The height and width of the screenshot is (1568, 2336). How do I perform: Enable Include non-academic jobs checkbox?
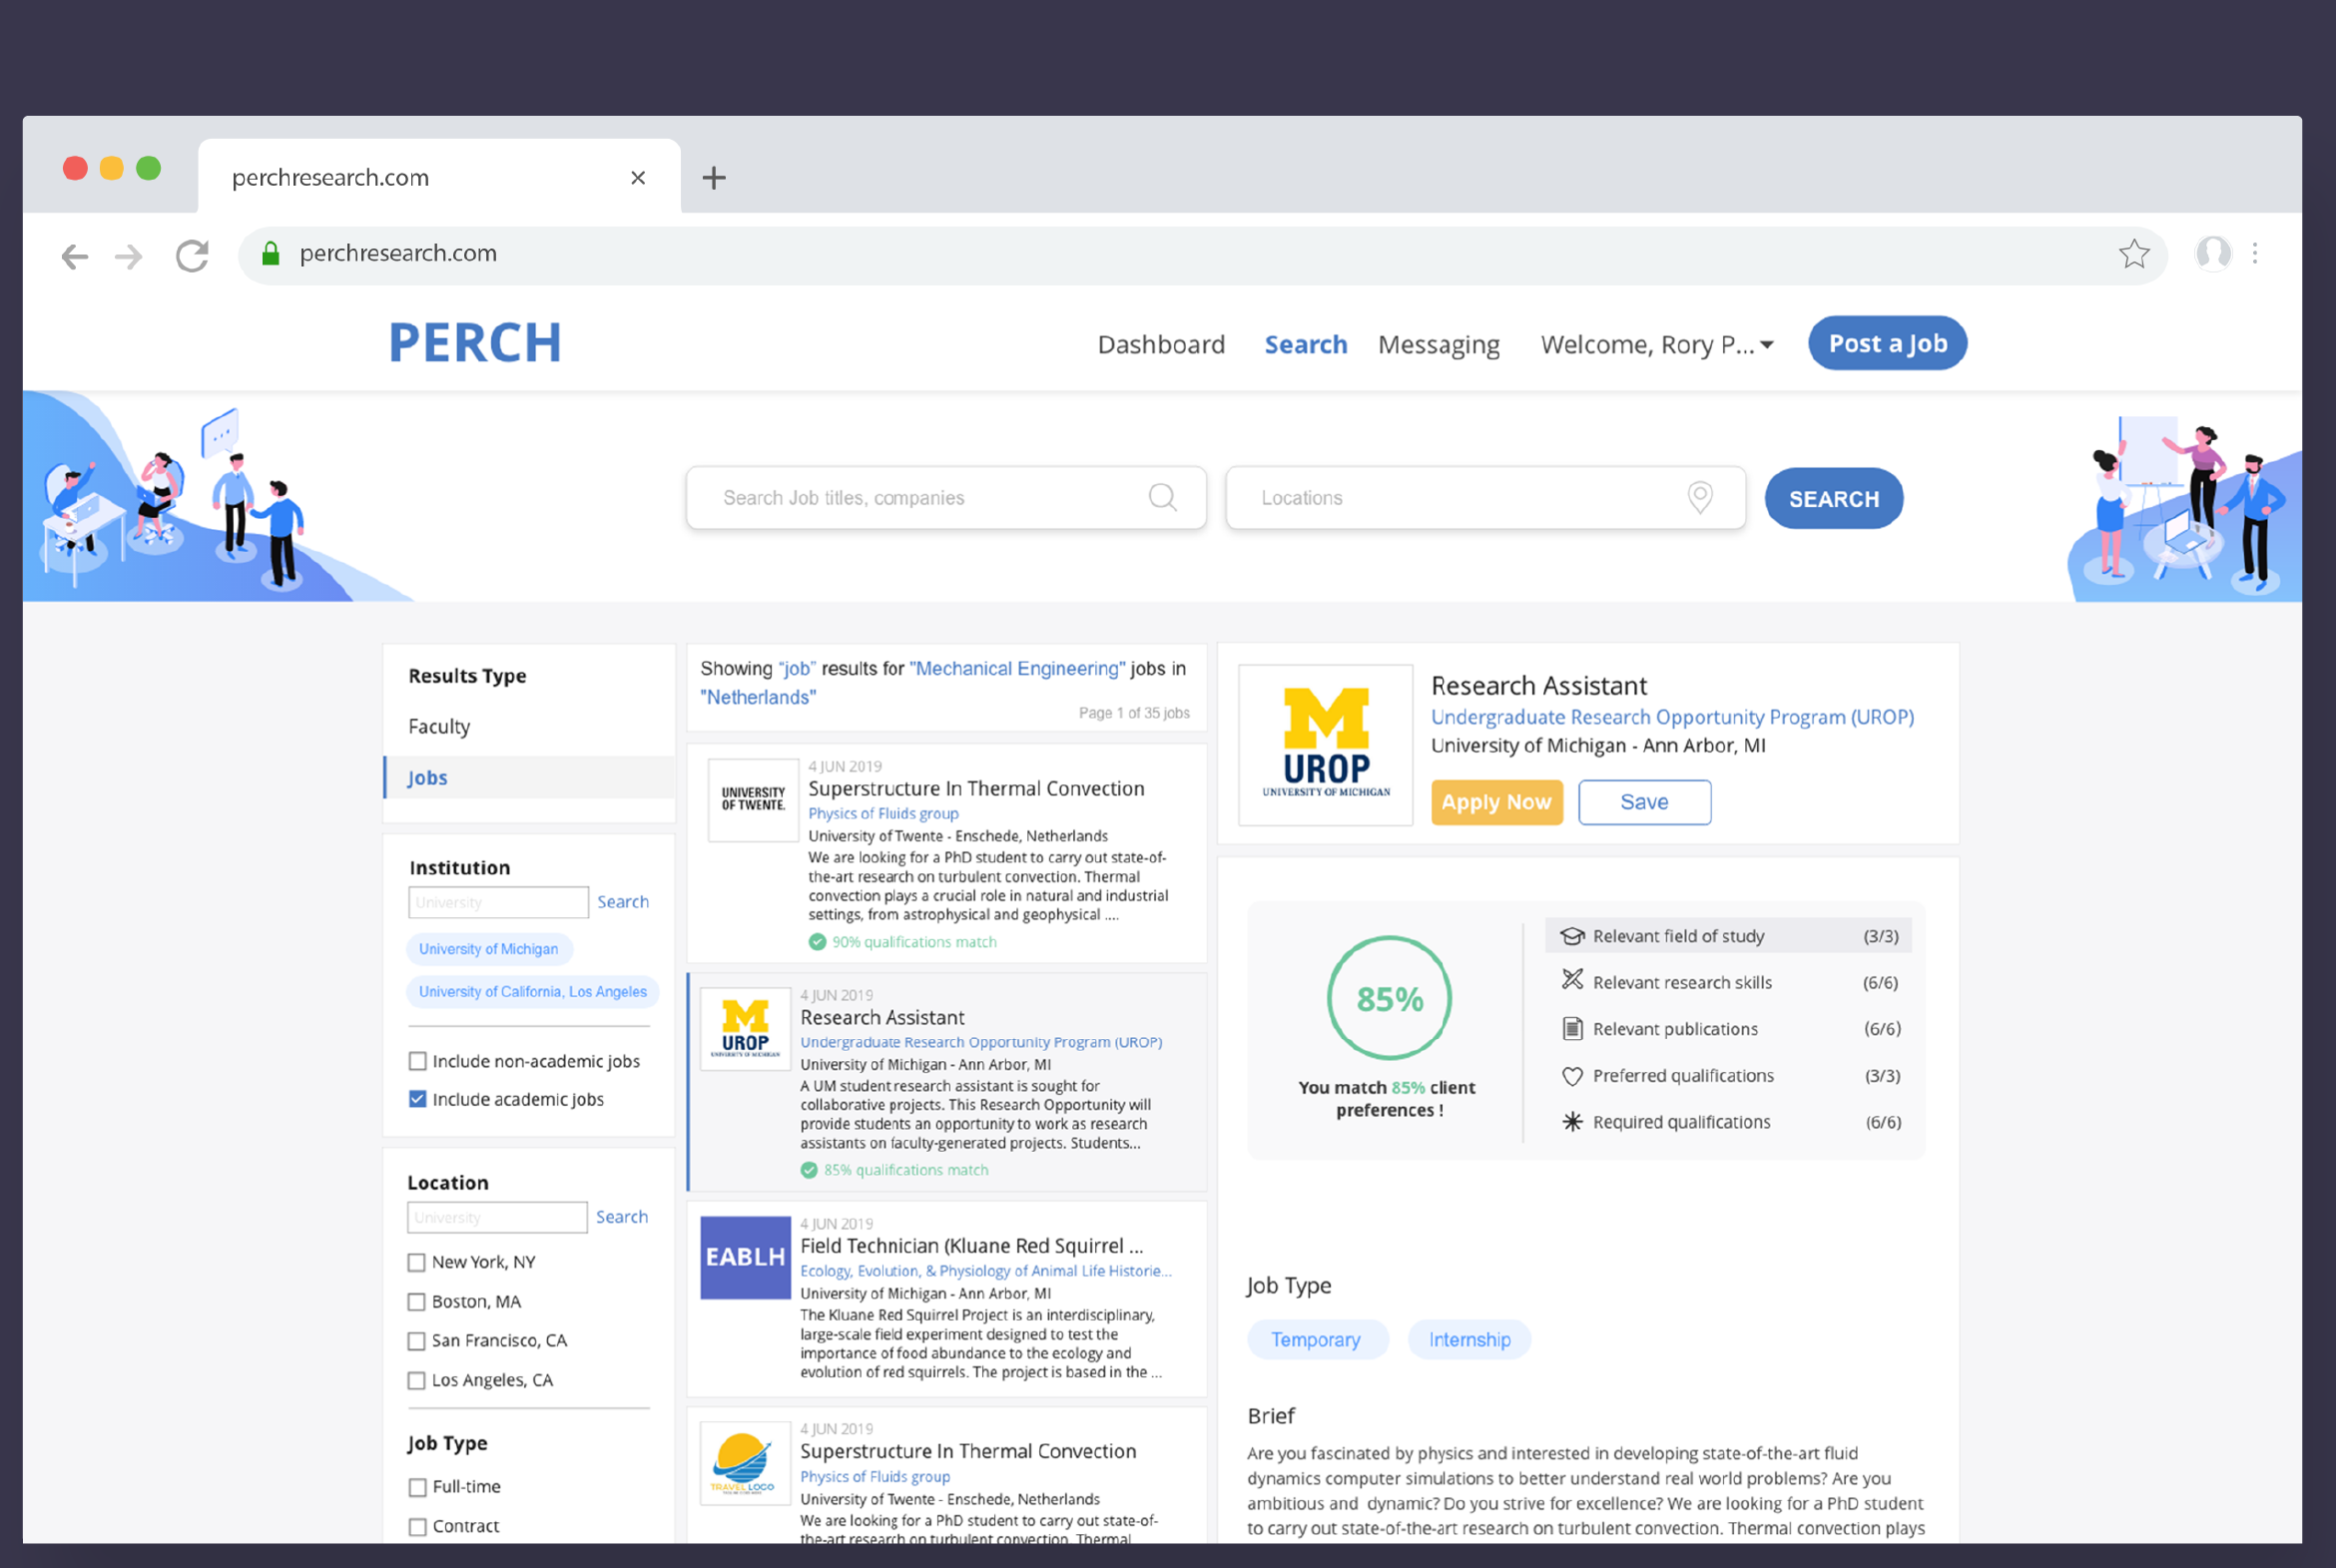pyautogui.click(x=418, y=1061)
